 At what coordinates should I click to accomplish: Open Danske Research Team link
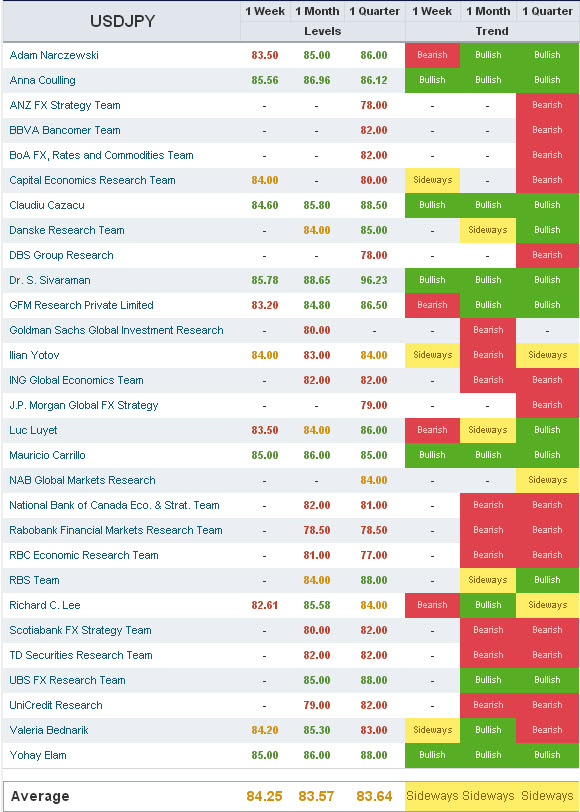tap(67, 230)
